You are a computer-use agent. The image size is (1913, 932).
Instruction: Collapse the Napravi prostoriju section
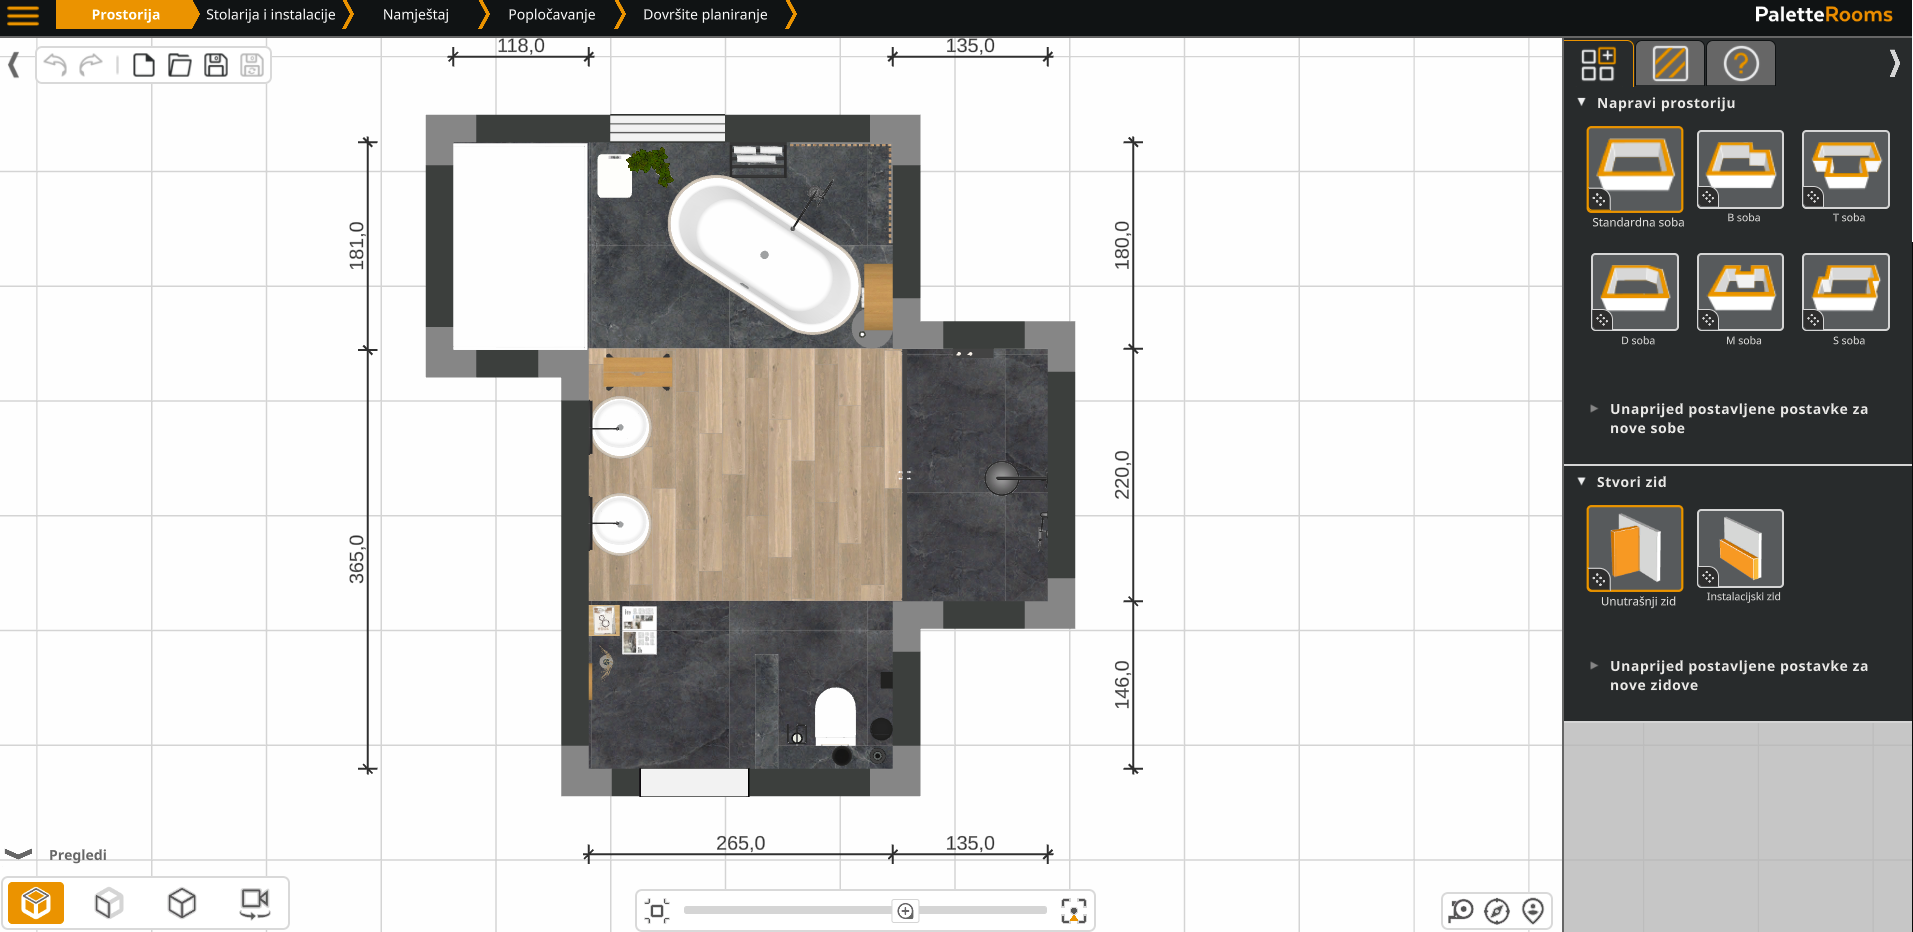1582,103
